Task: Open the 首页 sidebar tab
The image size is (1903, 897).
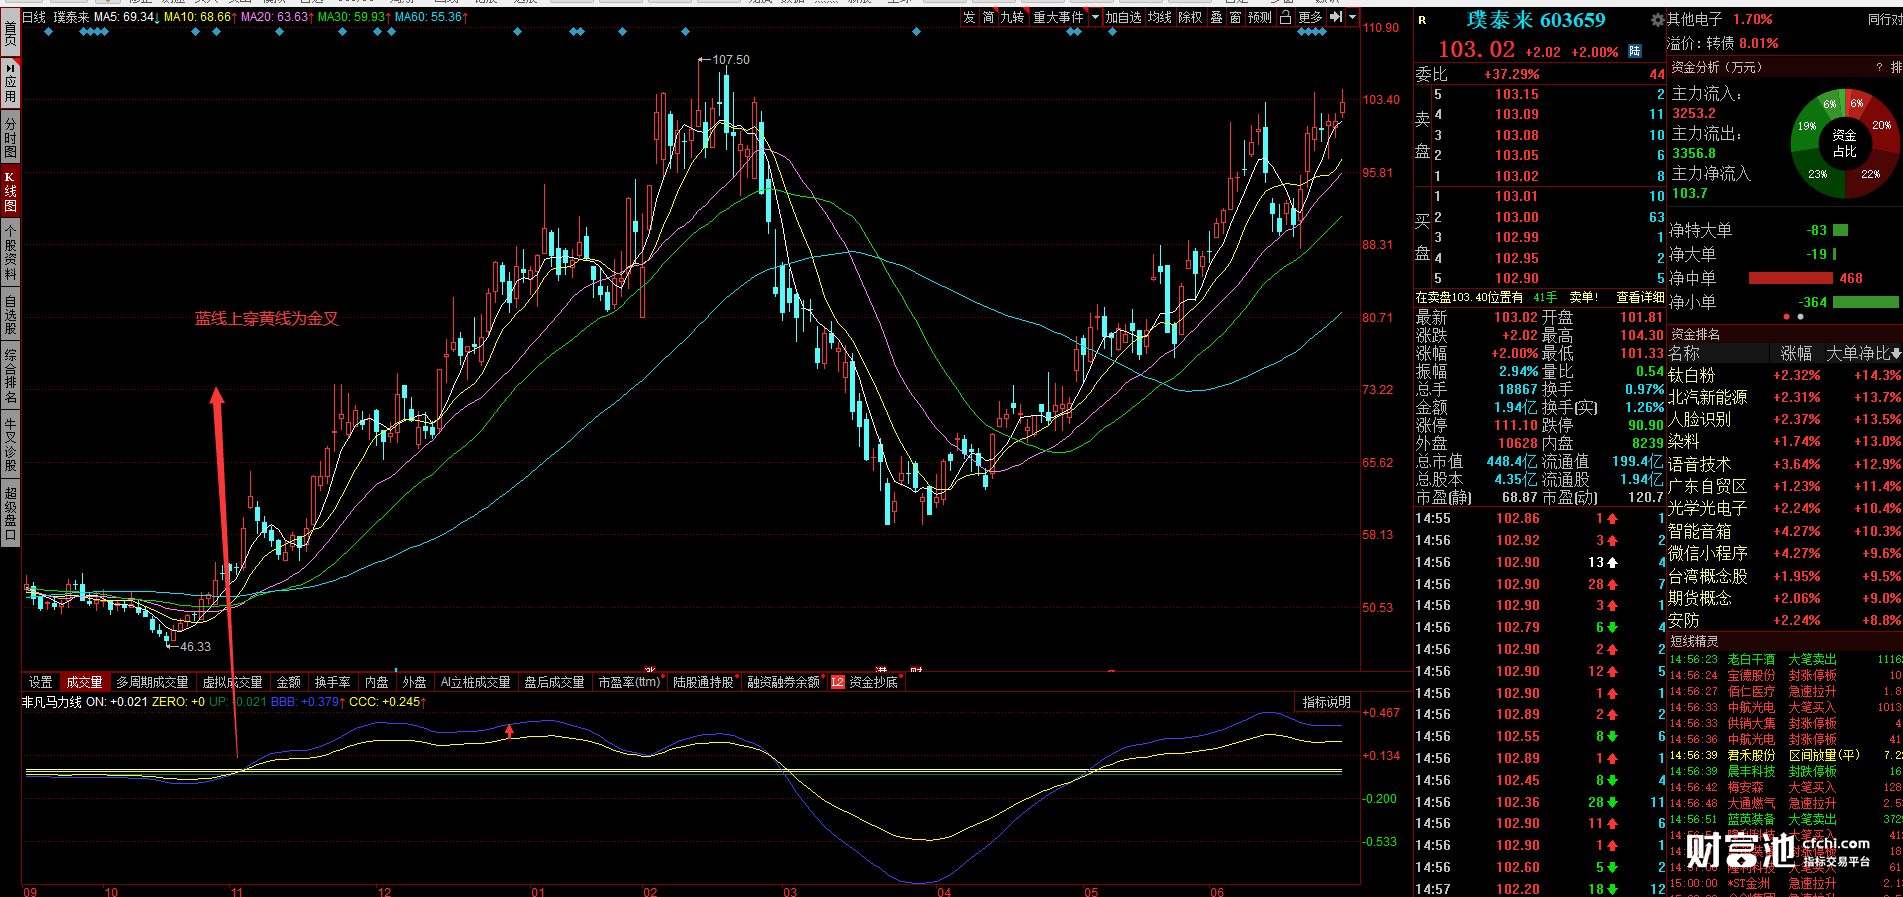Action: 10,30
